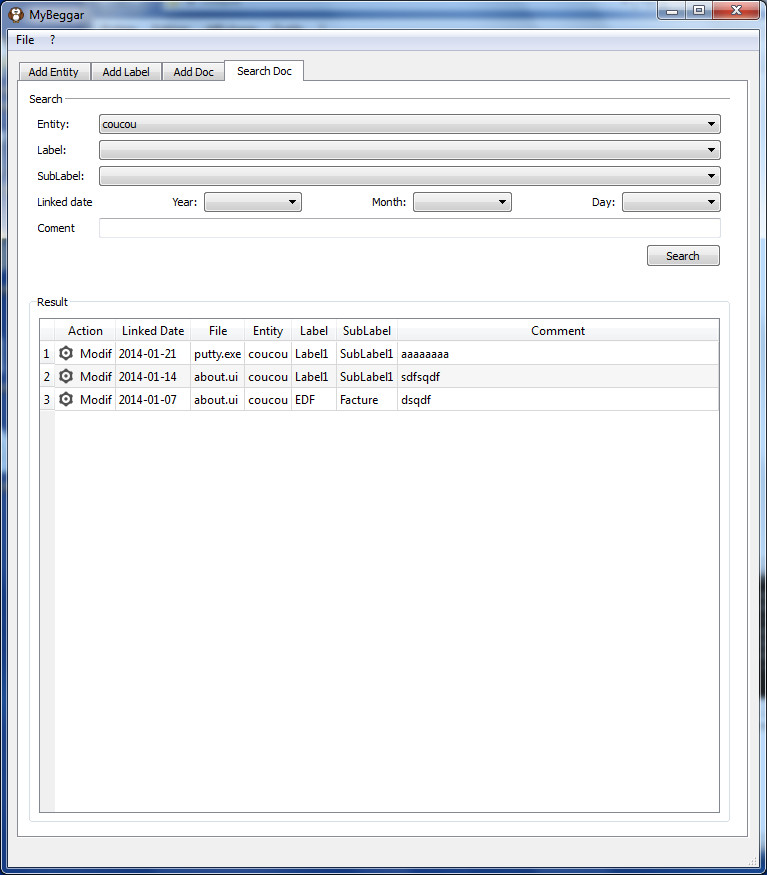The image size is (767, 875).
Task: Open the Entity dropdown showing coucou
Action: pos(410,124)
